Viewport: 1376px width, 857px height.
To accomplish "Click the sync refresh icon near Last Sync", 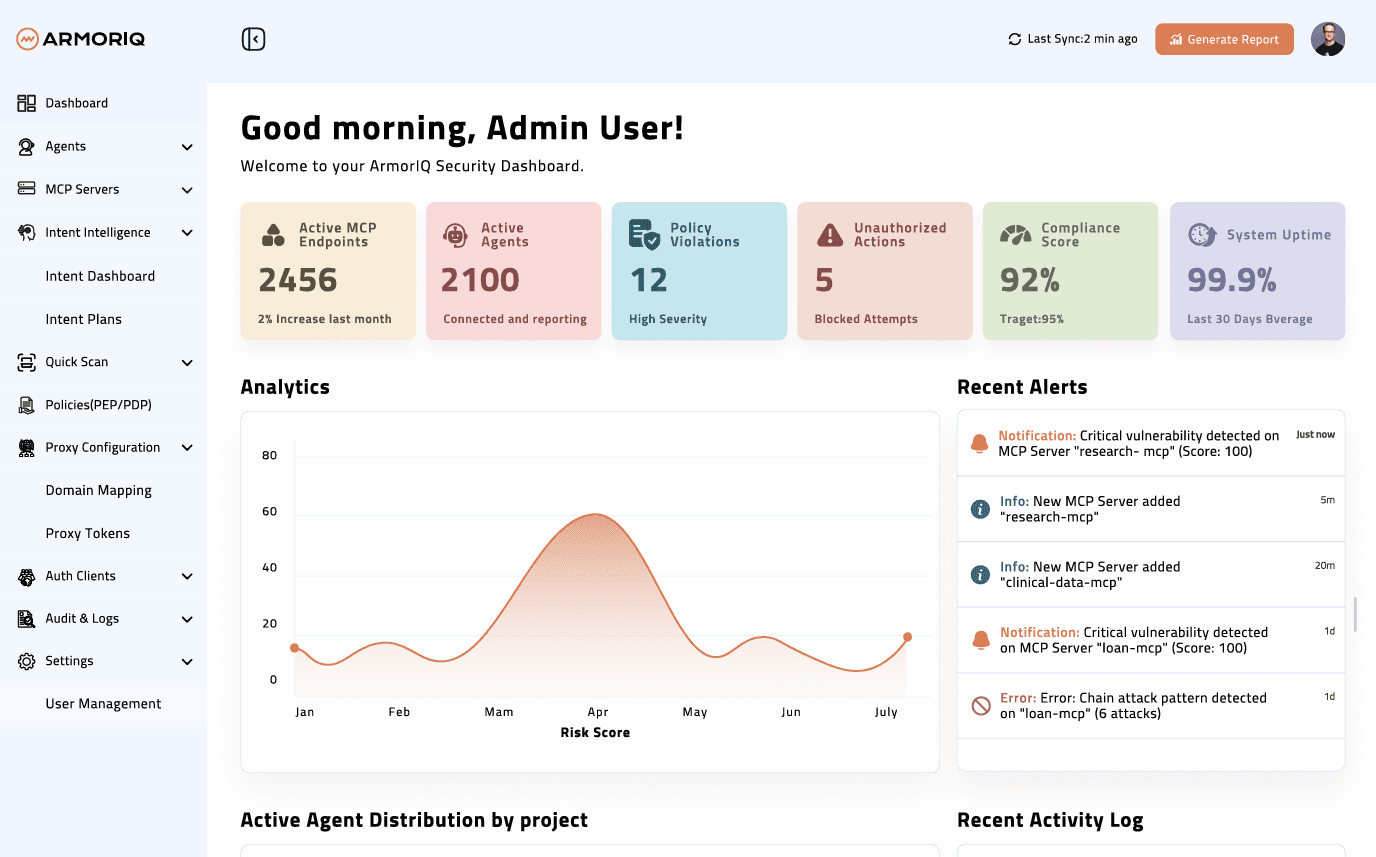I will coord(1013,38).
